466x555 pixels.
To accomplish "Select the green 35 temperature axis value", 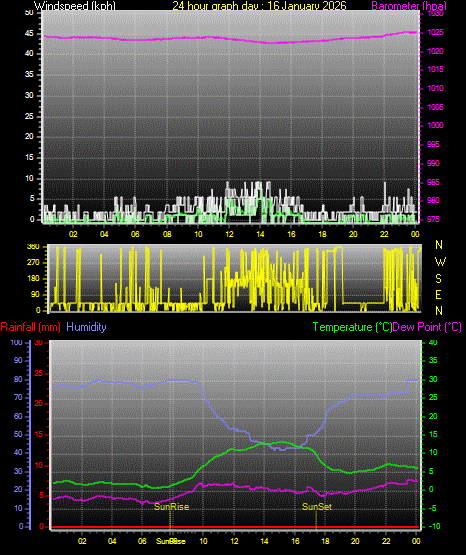I will point(433,360).
